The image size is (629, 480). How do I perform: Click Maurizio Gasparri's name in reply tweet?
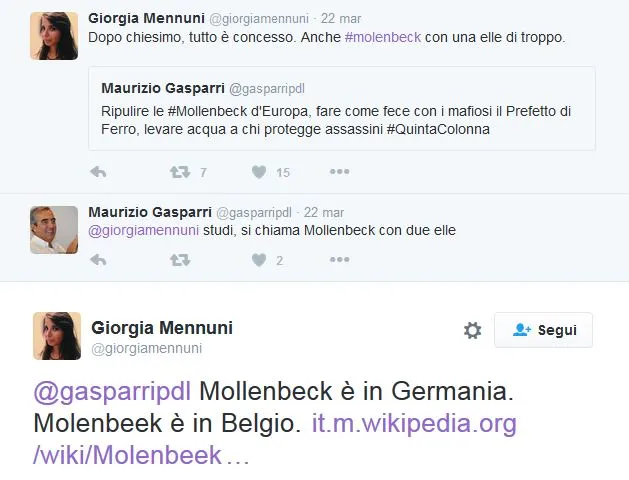[150, 212]
